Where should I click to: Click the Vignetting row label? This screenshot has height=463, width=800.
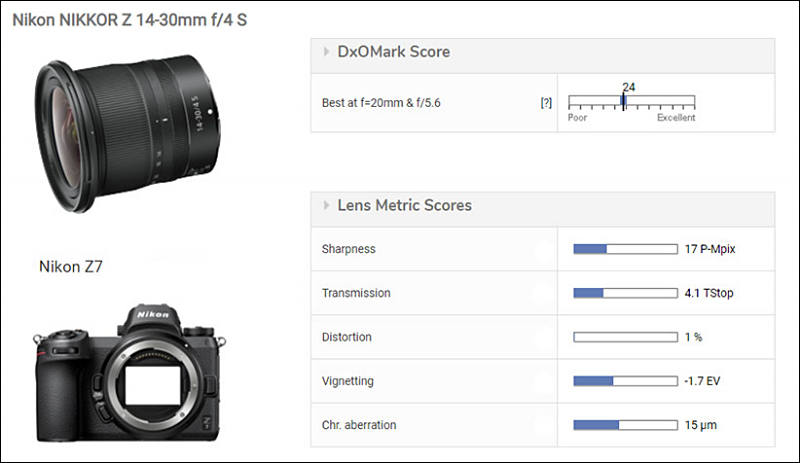click(x=347, y=381)
